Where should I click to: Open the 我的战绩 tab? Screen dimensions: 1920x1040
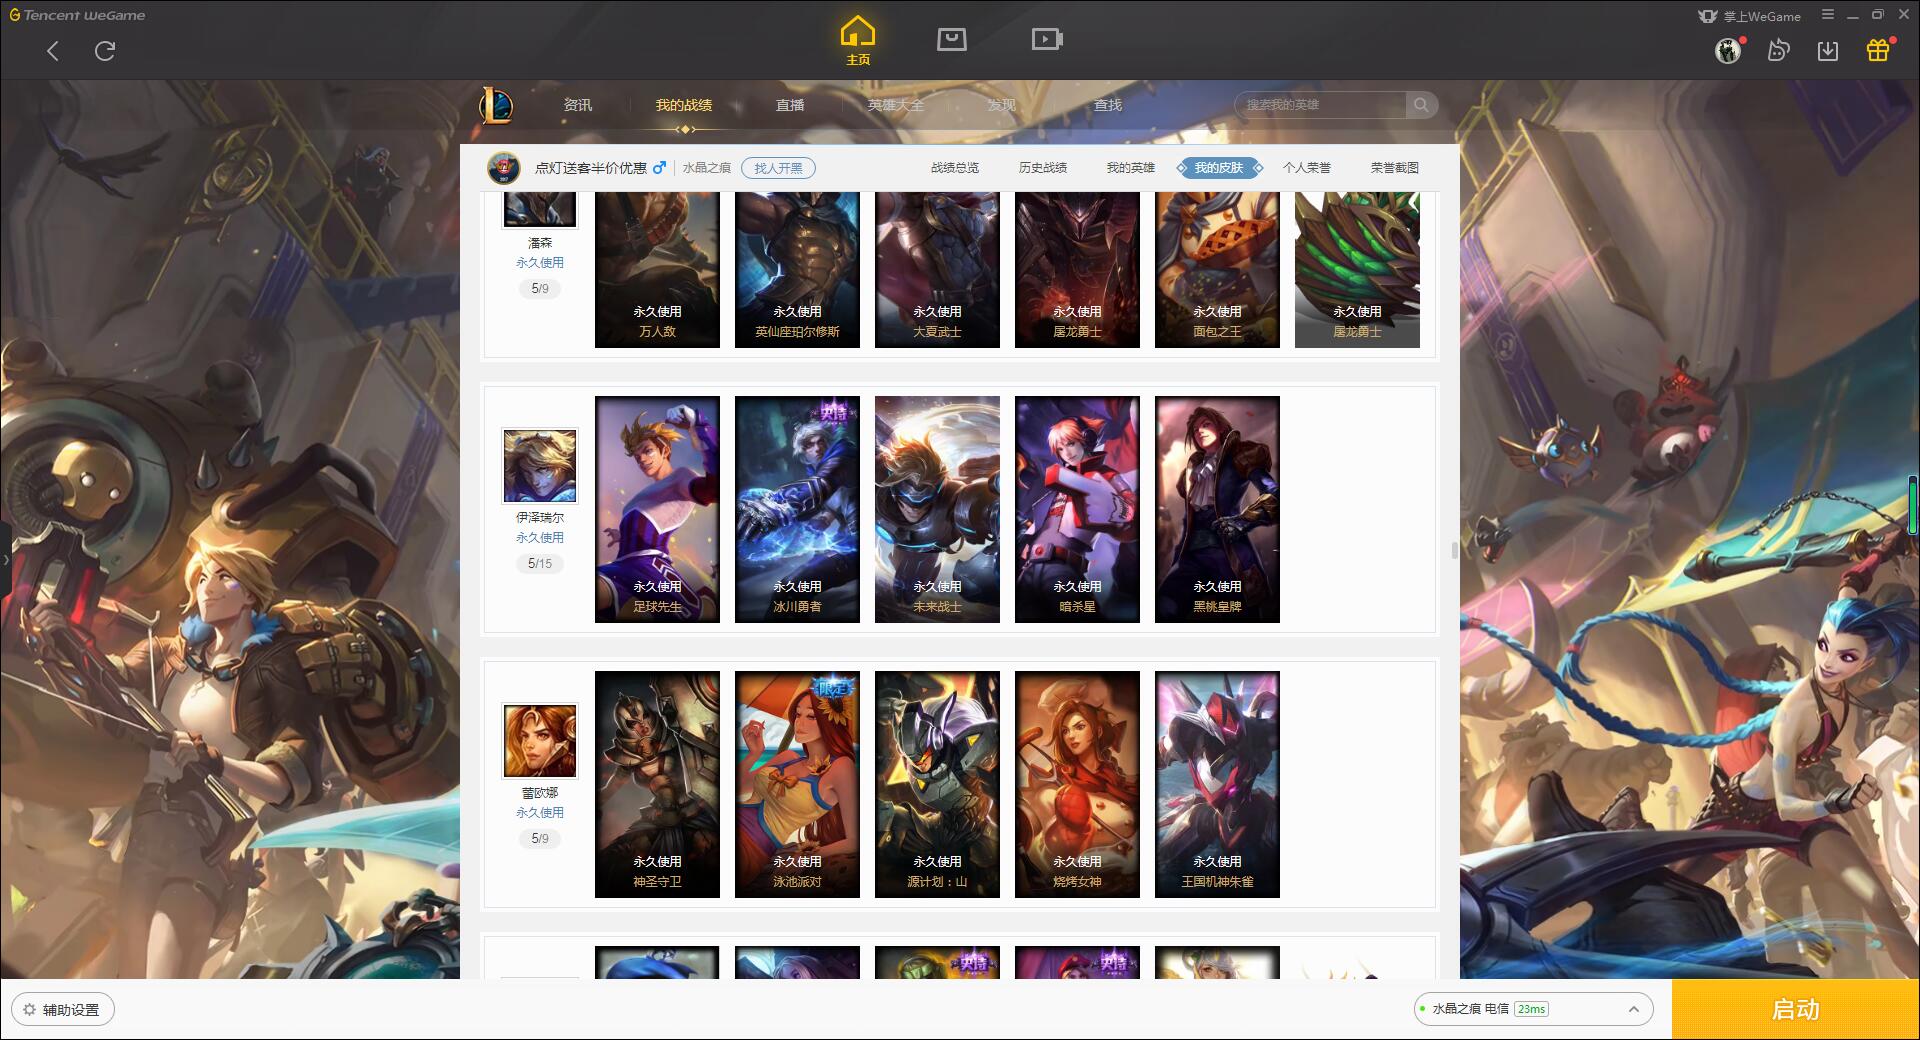point(684,105)
